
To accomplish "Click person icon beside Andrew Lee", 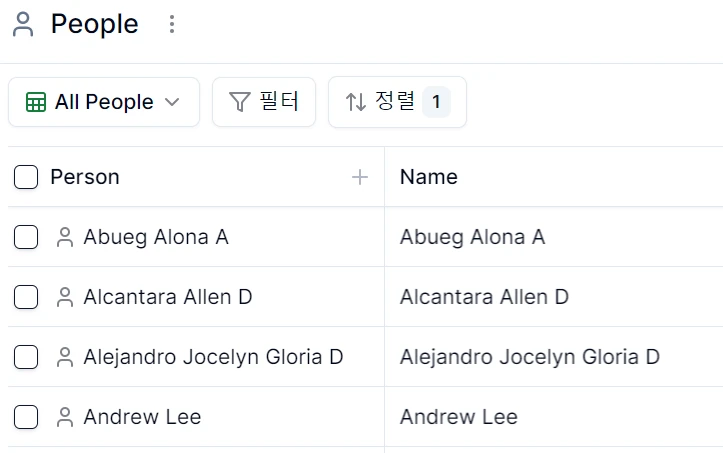I will tap(65, 417).
